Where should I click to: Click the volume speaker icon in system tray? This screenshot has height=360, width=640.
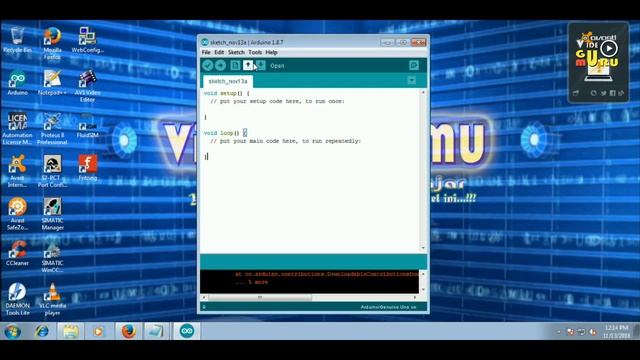(x=592, y=332)
